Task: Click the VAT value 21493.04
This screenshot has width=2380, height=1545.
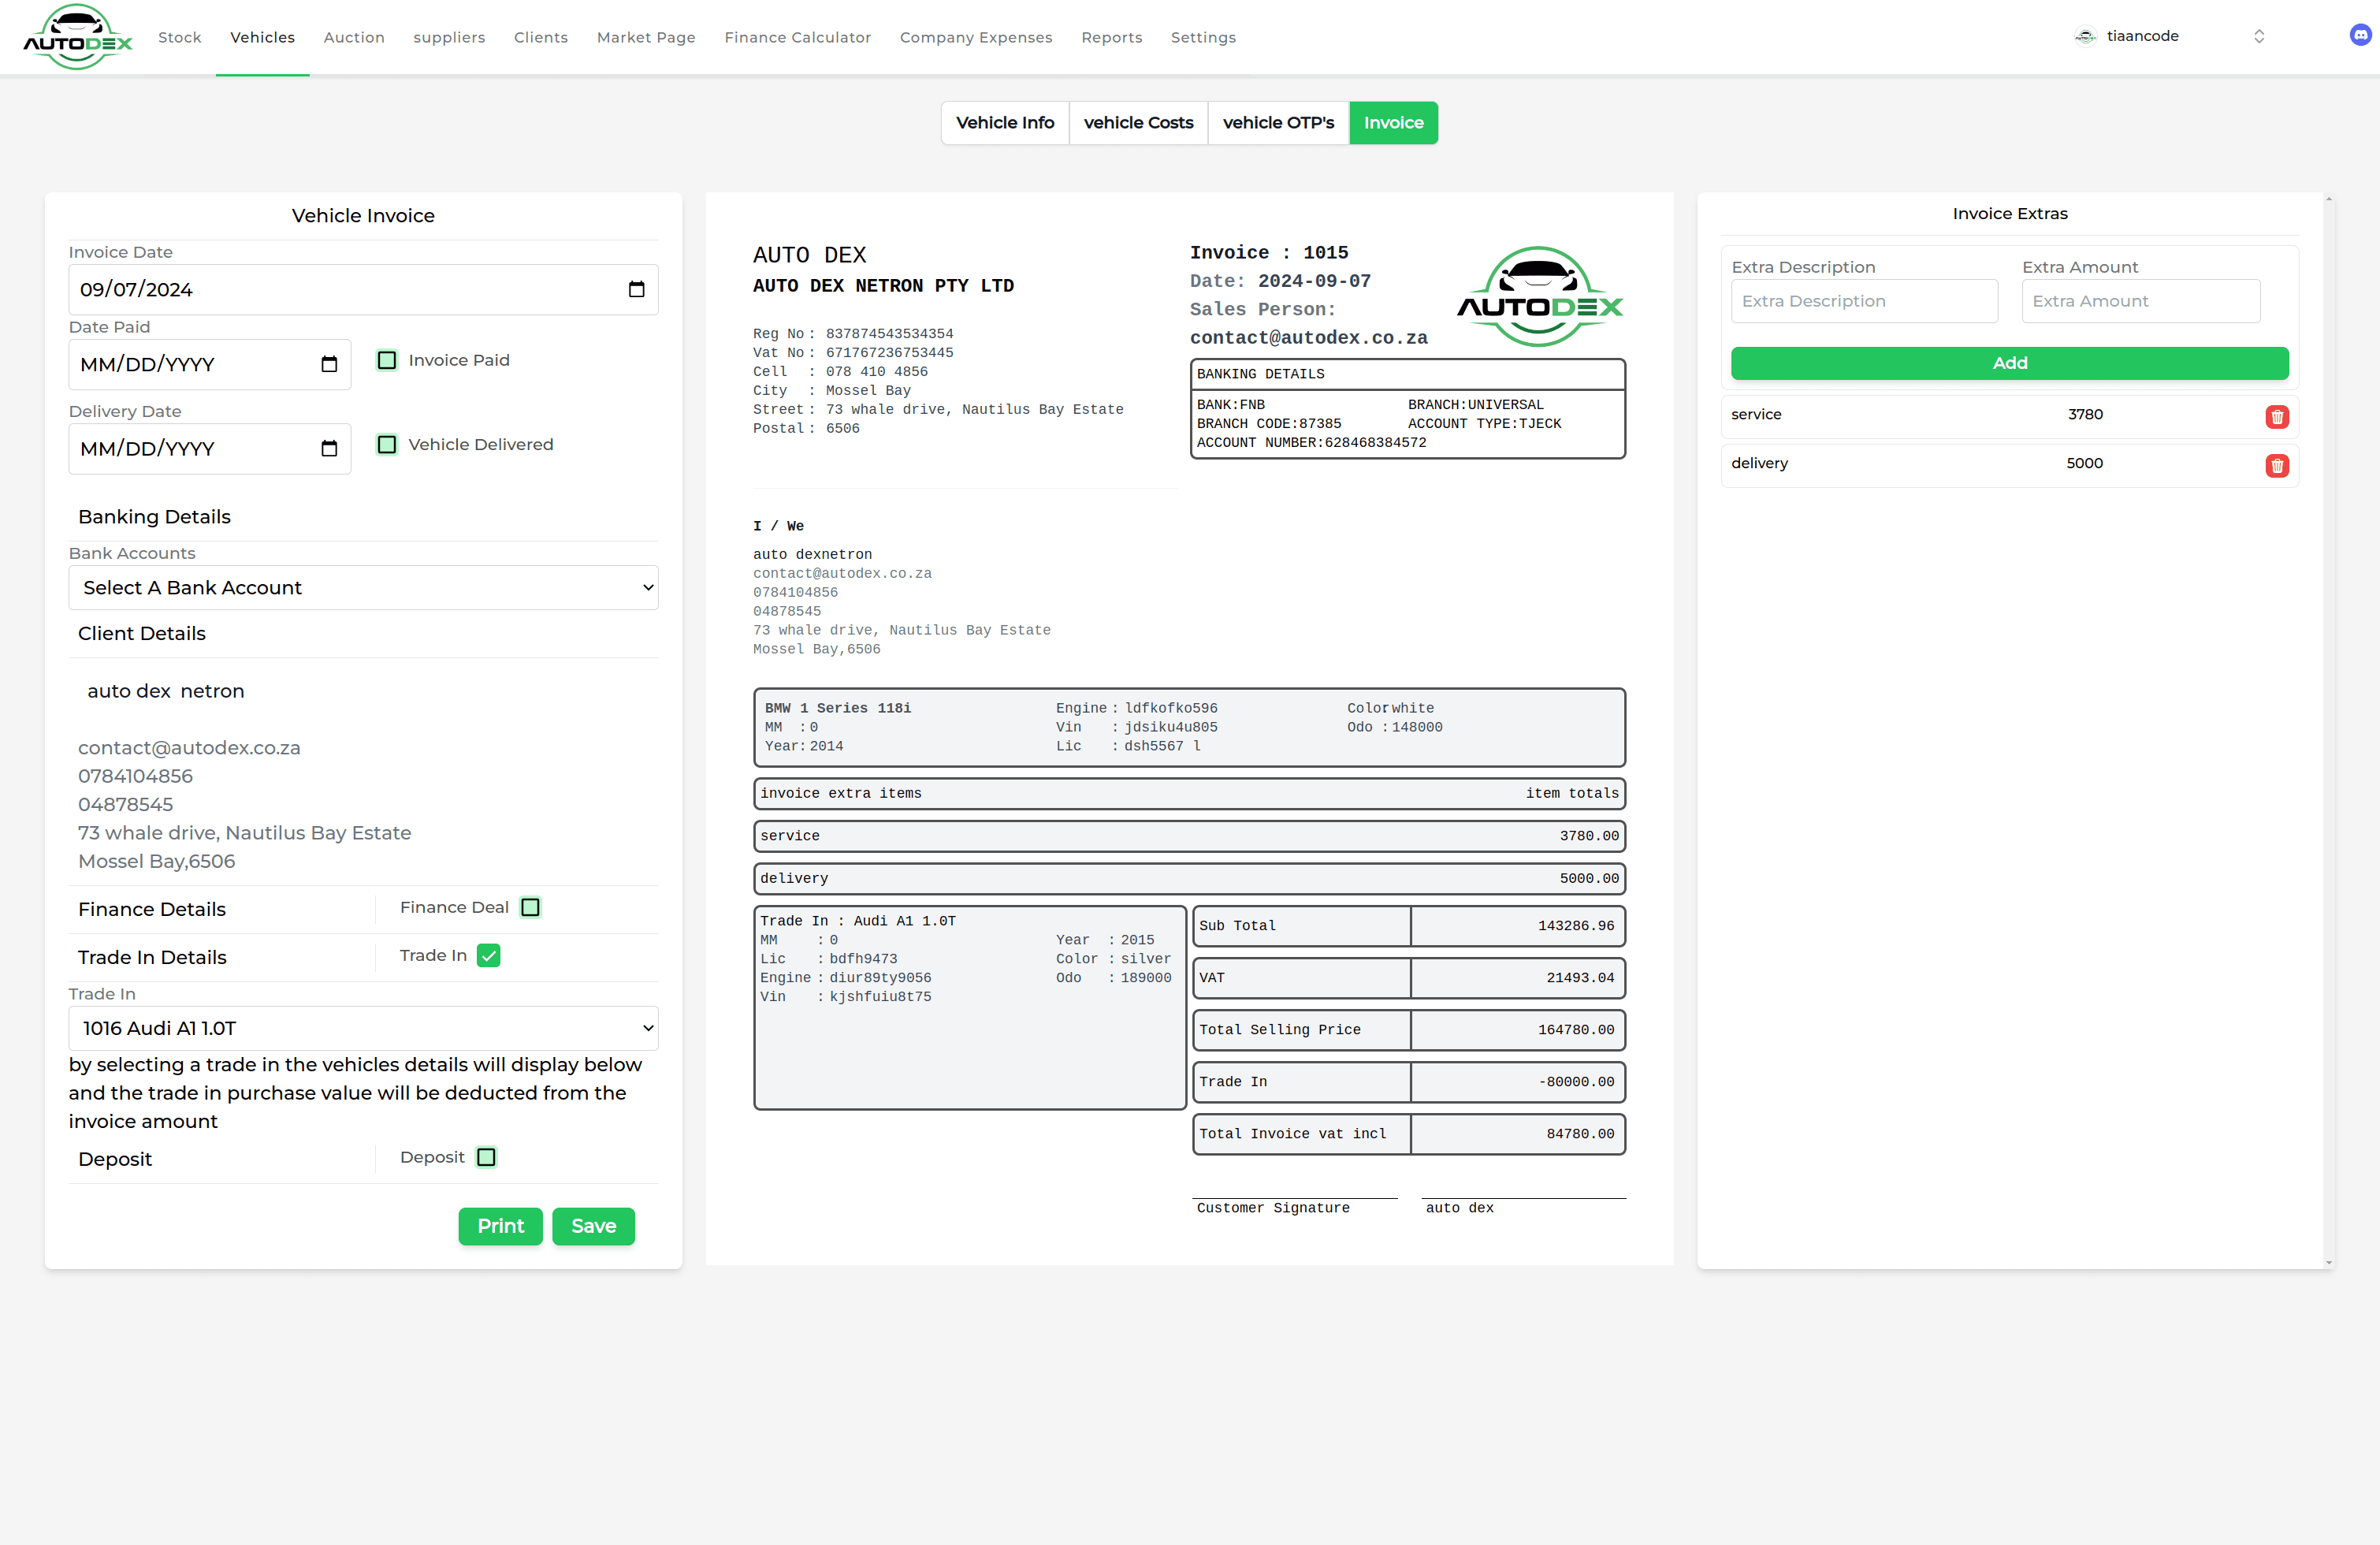Action: pyautogui.click(x=1579, y=978)
